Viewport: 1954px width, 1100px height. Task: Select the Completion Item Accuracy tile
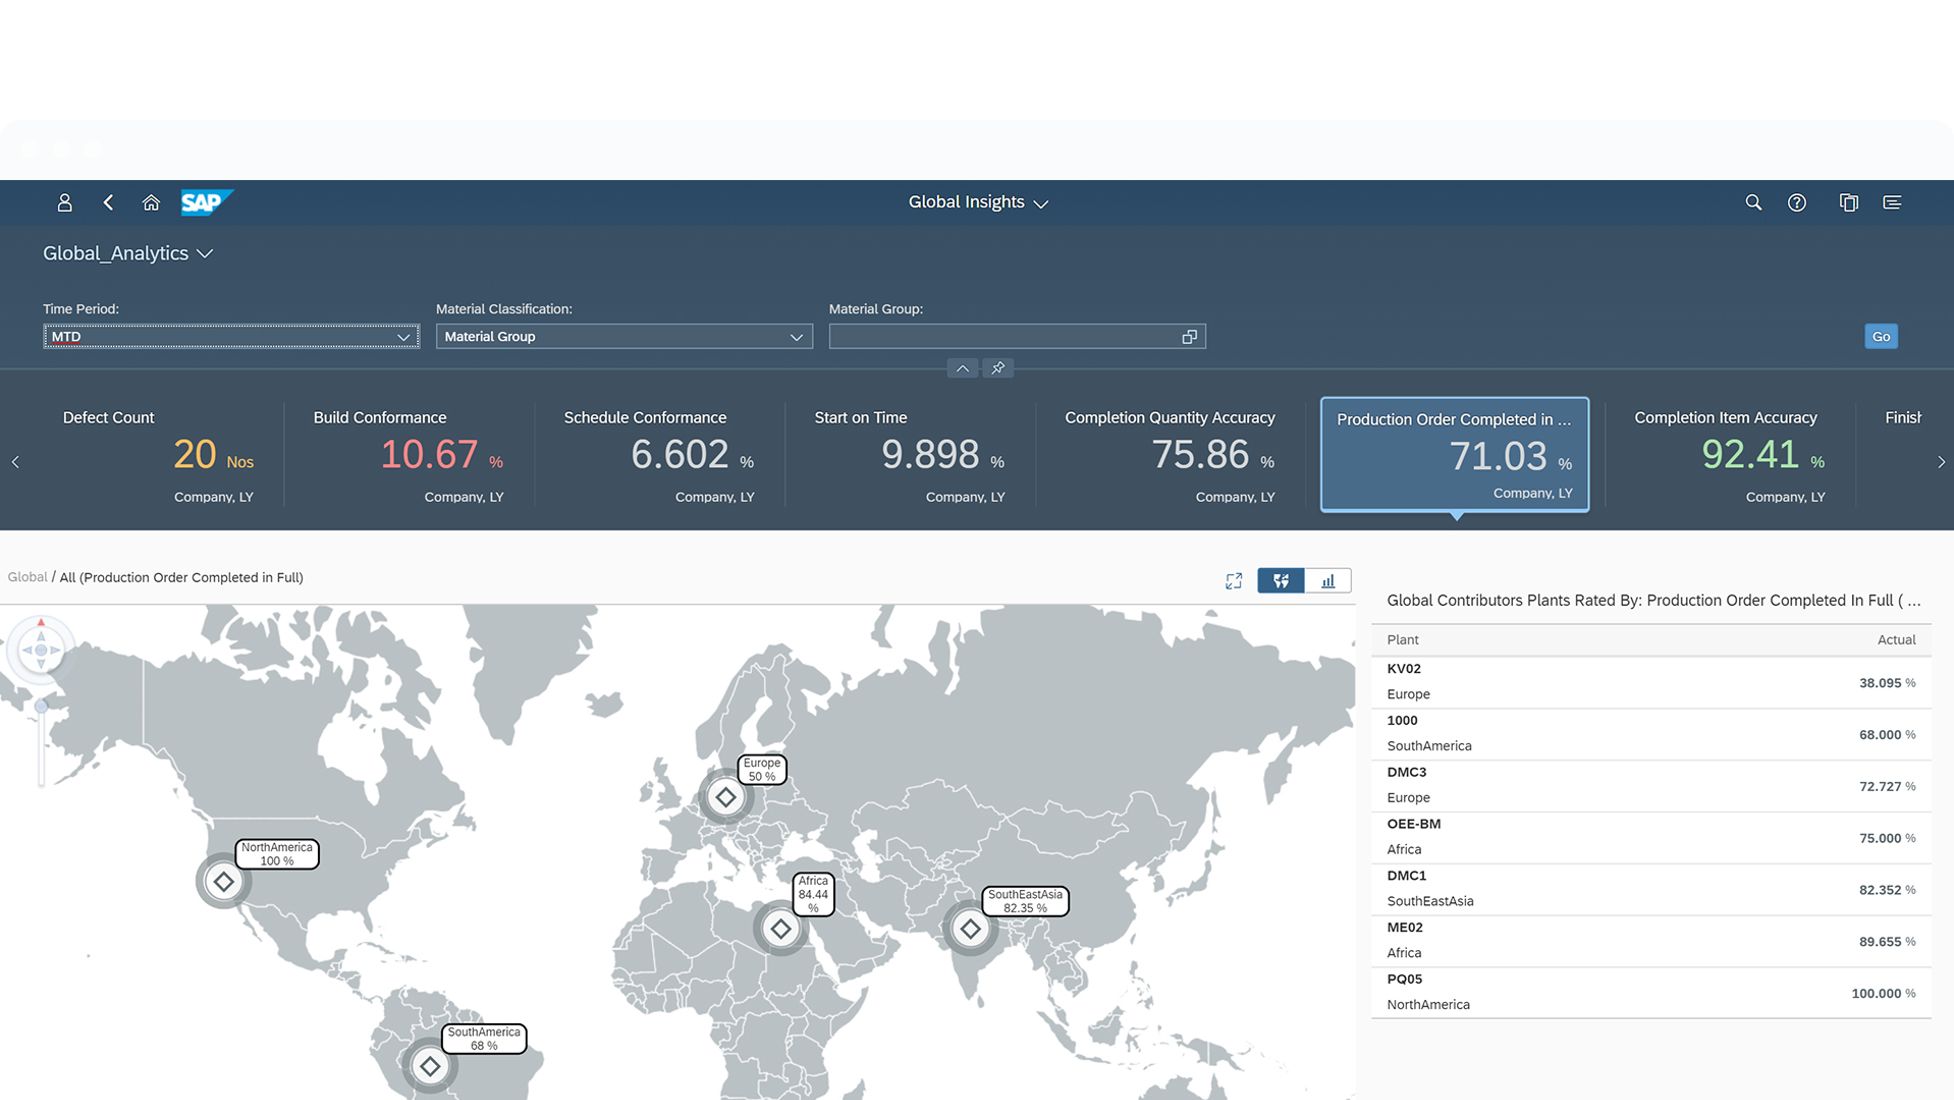(x=1729, y=455)
